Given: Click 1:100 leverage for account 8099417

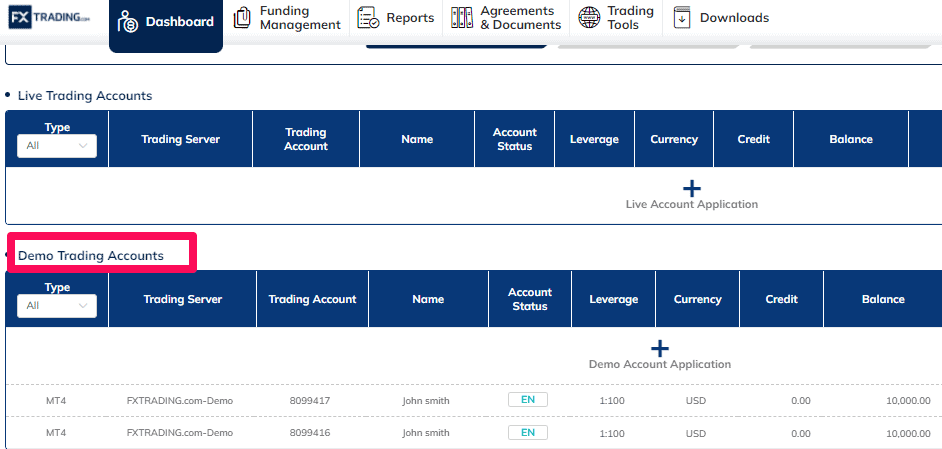Looking at the screenshot, I should [x=613, y=400].
